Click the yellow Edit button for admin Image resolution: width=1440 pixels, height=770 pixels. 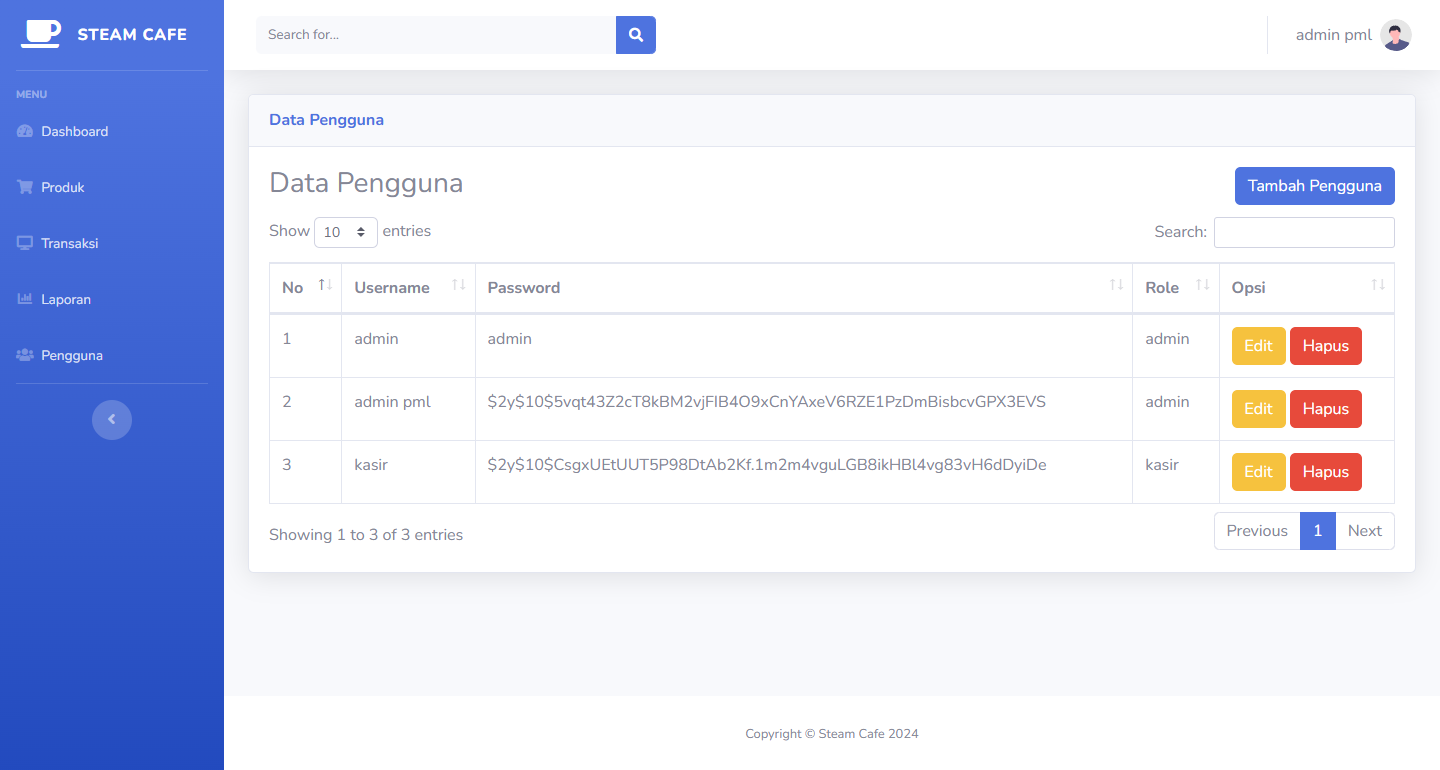click(1258, 346)
